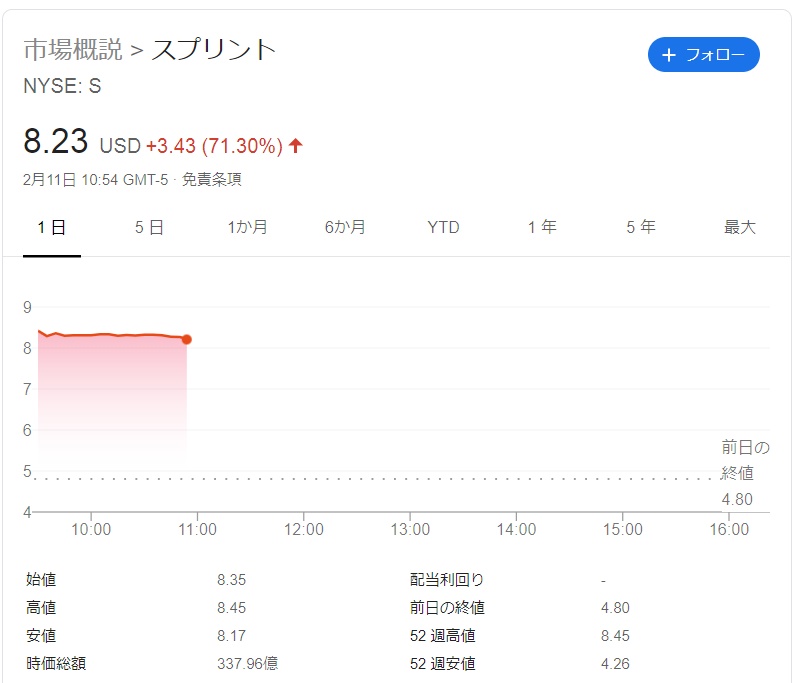Image resolution: width=801 pixels, height=683 pixels.
Task: Switch to the 5日 tab
Action: pyautogui.click(x=149, y=228)
